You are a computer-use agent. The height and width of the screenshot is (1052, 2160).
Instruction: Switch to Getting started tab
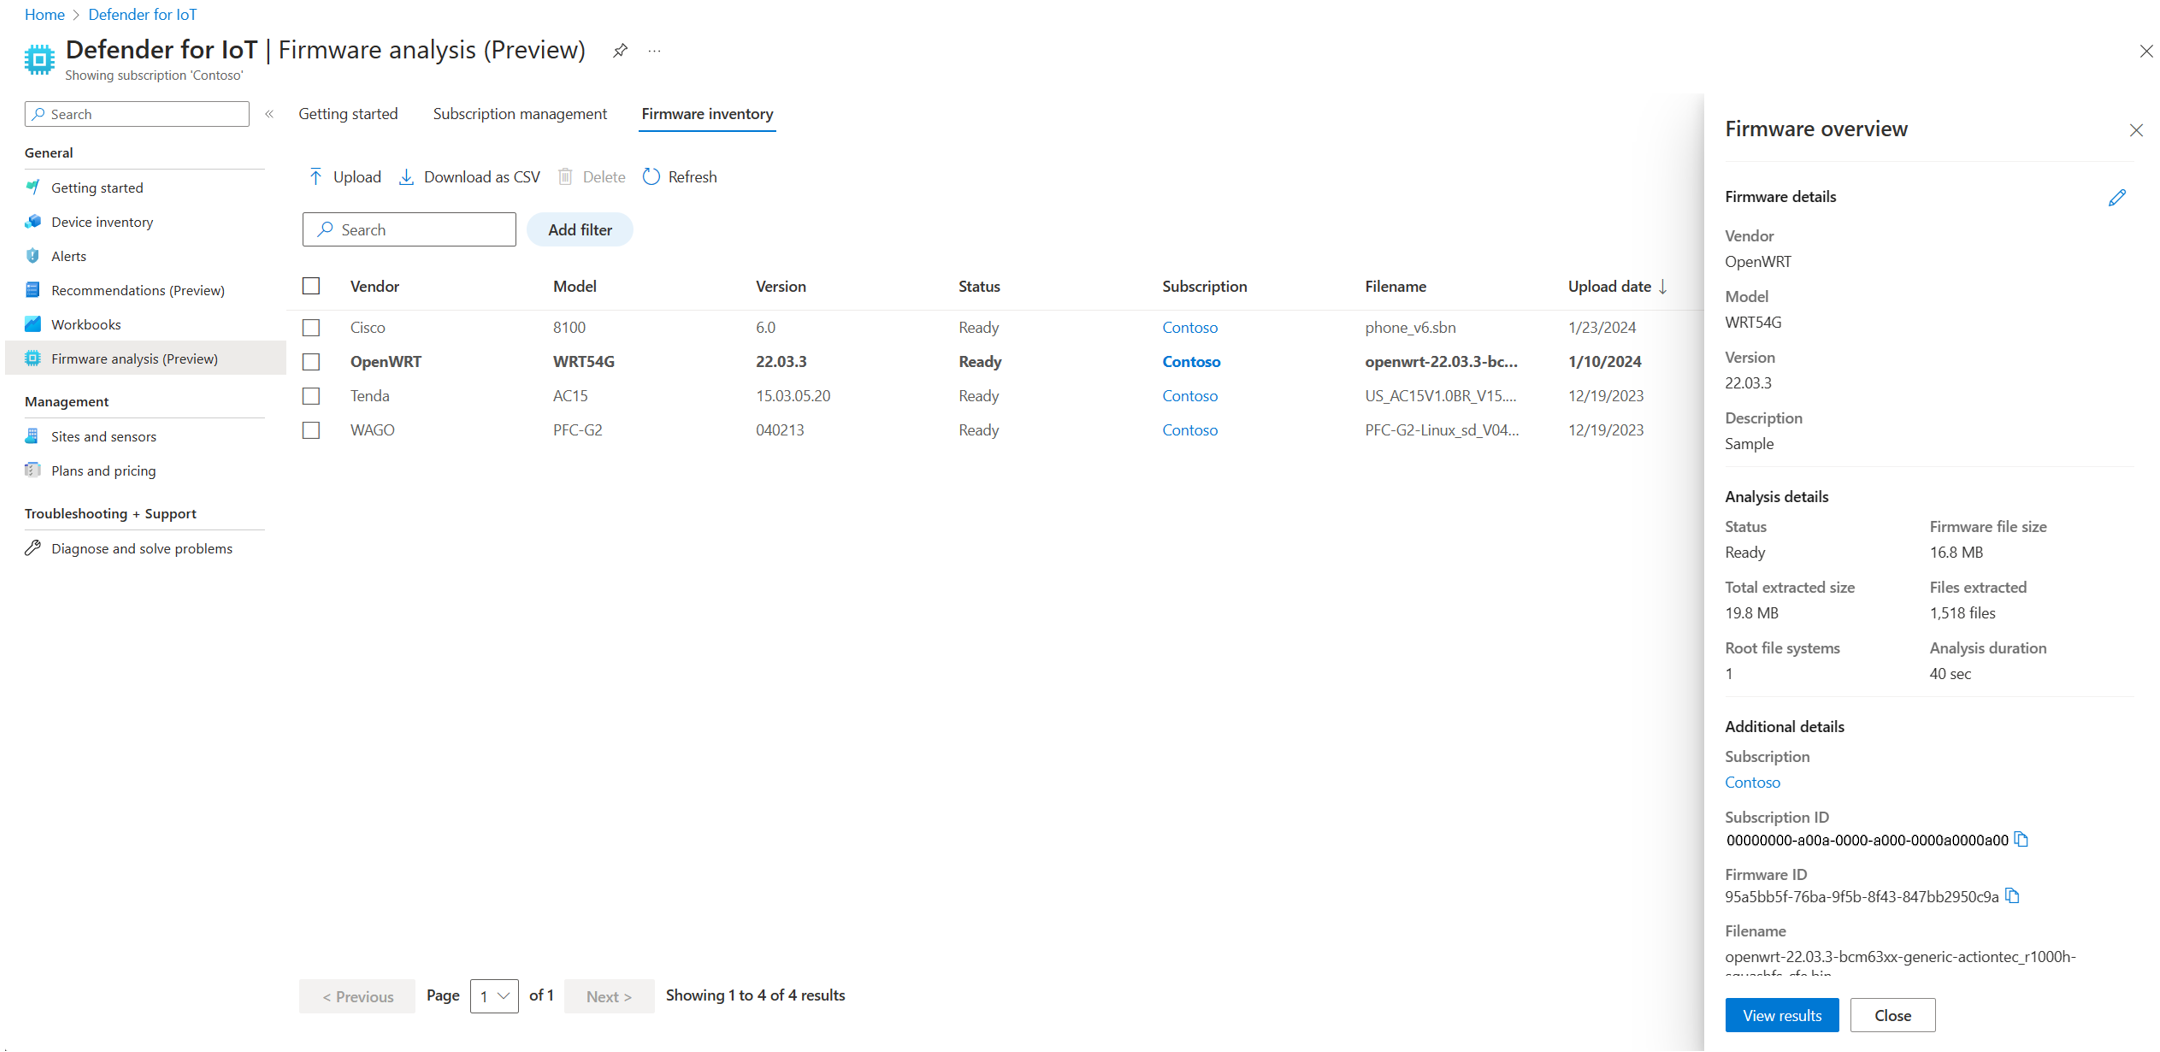pos(348,114)
